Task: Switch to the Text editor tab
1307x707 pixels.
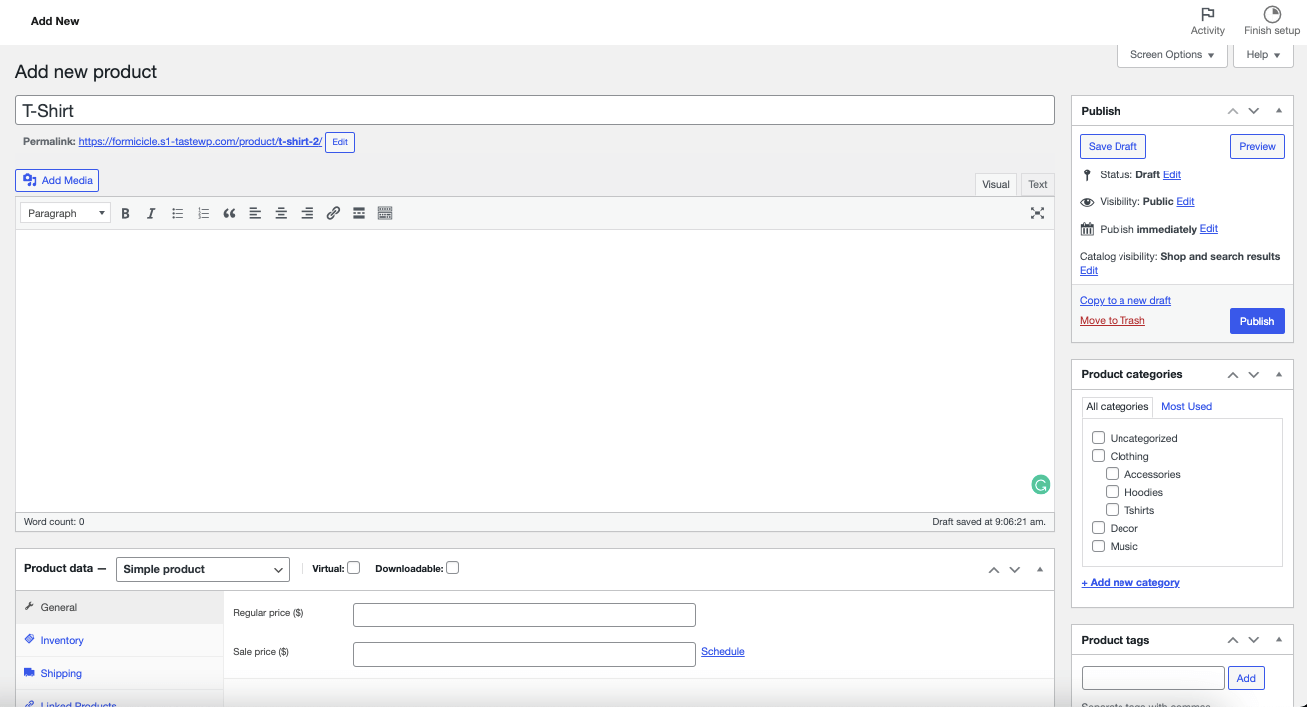Action: 1037,184
